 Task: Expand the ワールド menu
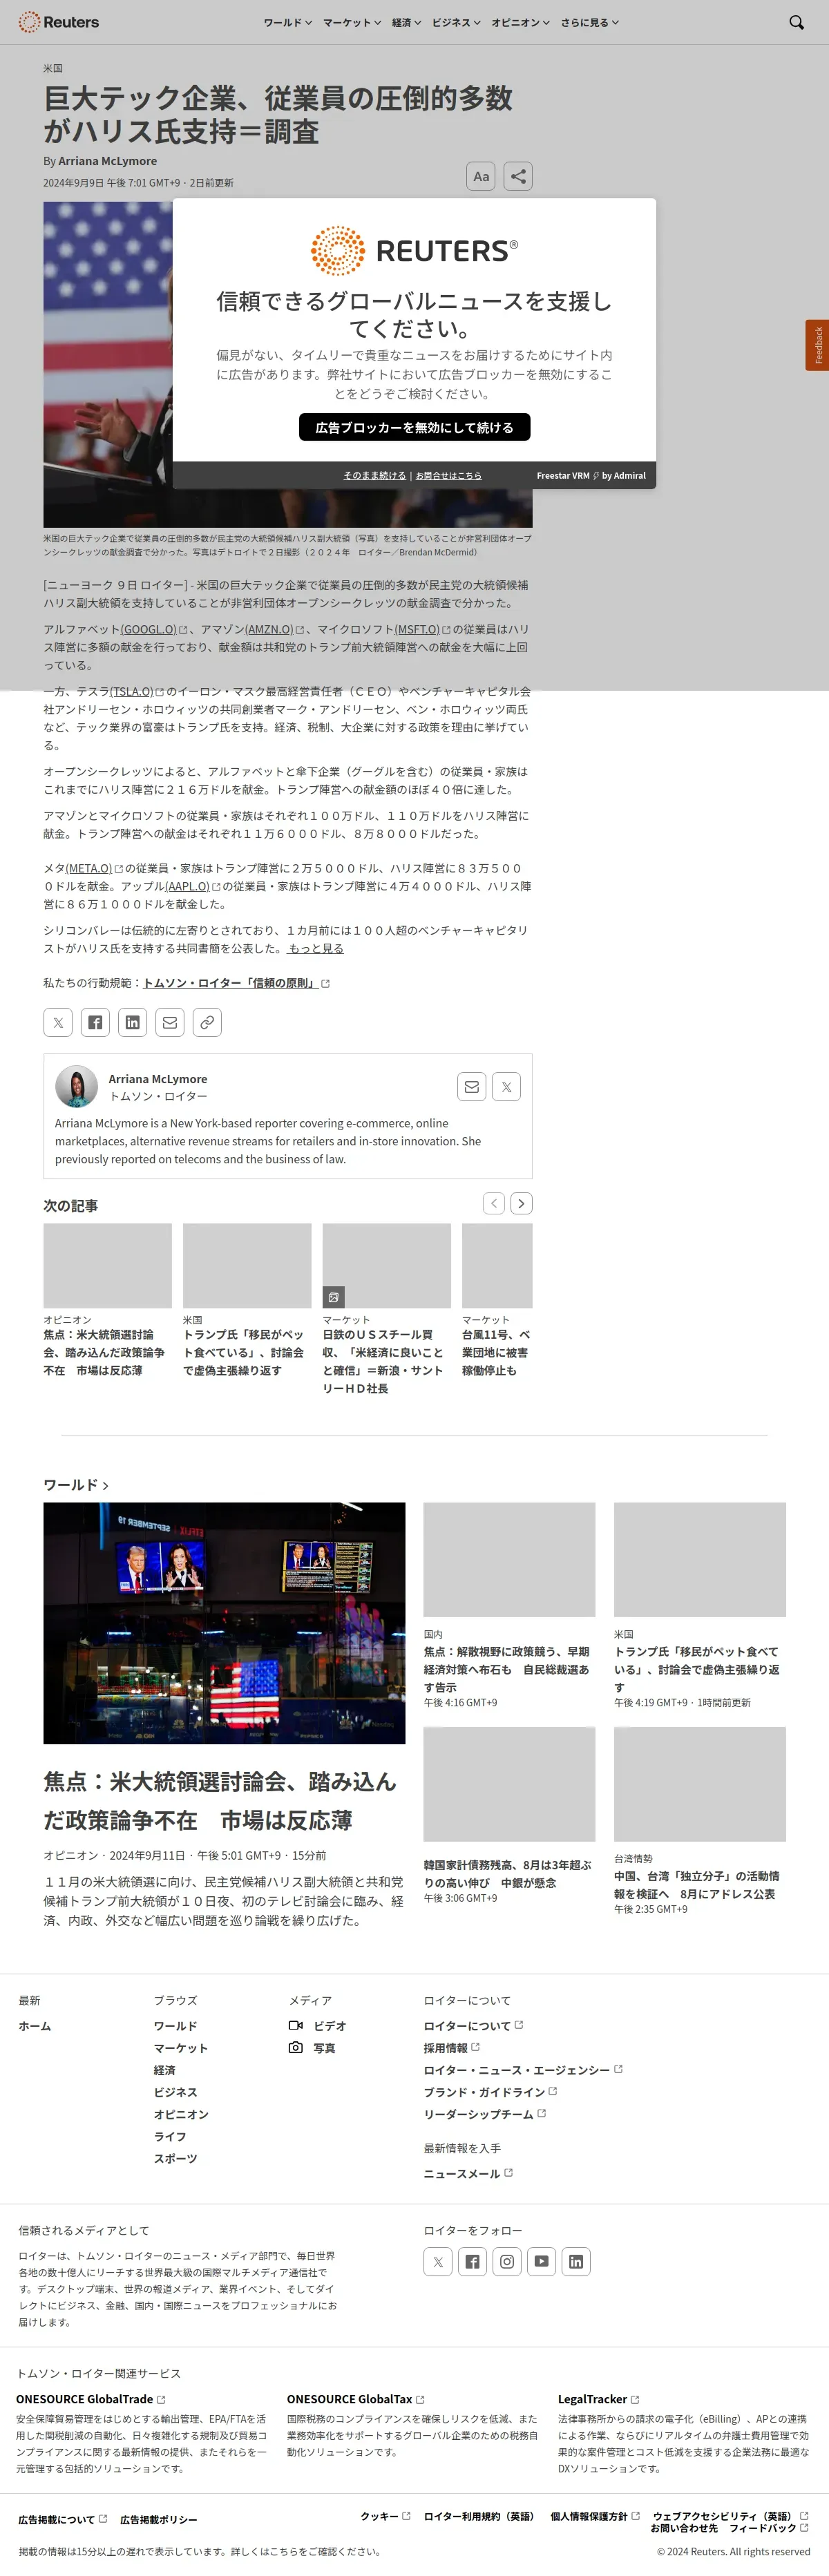[x=288, y=22]
